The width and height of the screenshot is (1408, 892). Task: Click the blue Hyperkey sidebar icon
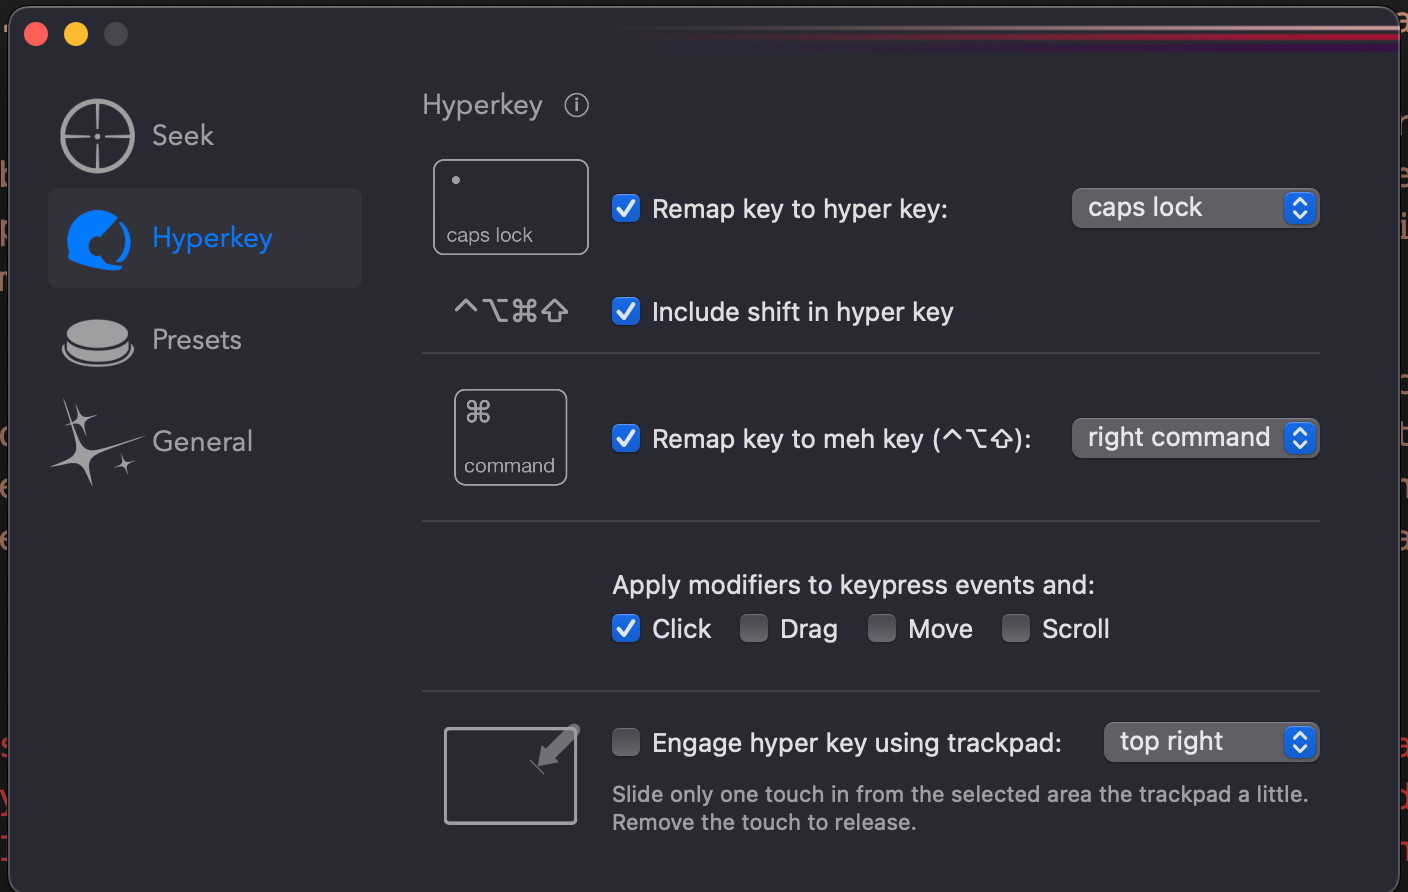coord(98,239)
